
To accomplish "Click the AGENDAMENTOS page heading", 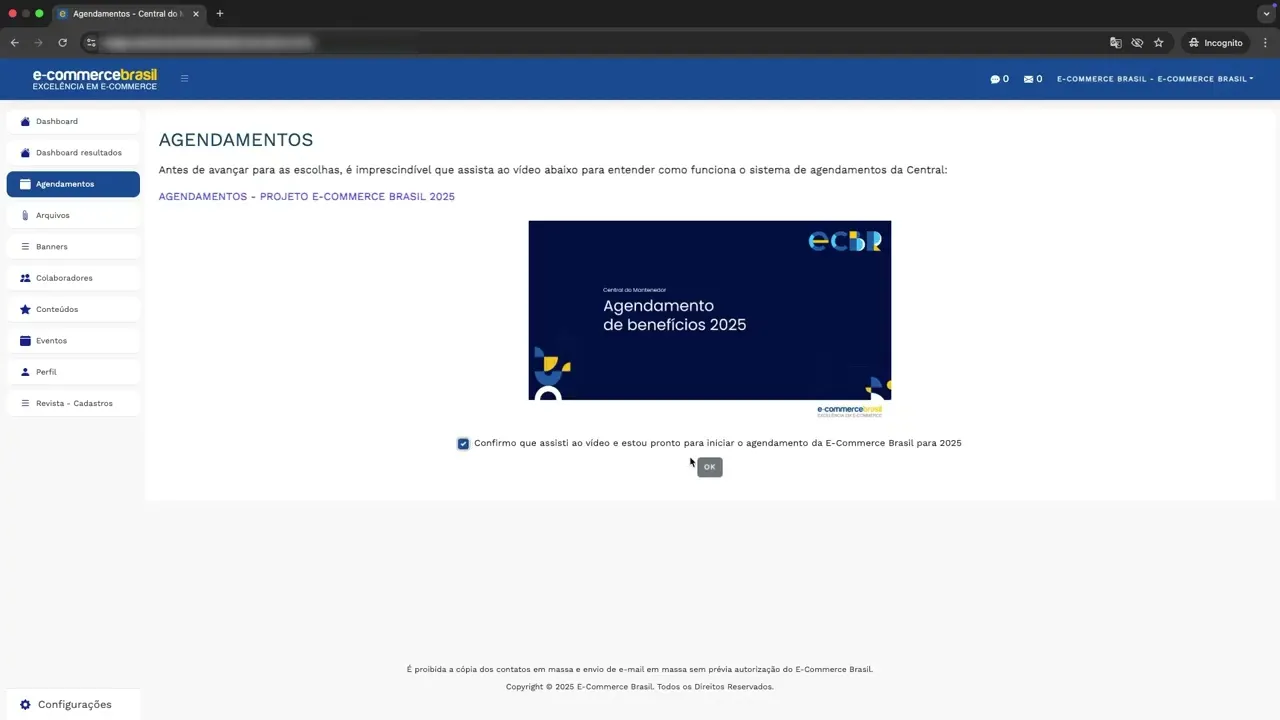I will click(x=236, y=140).
